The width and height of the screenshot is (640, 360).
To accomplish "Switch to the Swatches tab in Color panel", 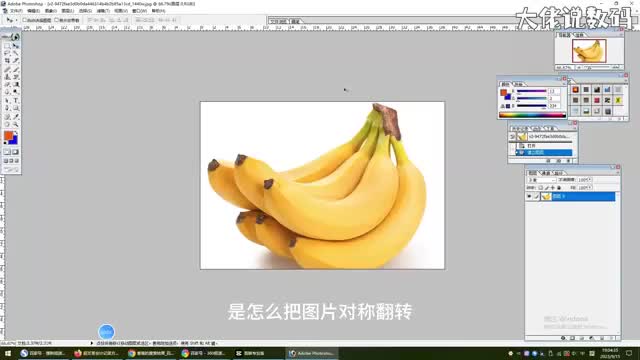I will [518, 84].
